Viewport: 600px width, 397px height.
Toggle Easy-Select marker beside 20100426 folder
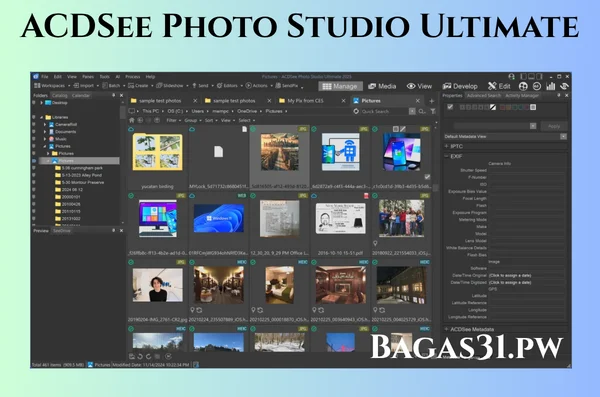(x=34, y=204)
